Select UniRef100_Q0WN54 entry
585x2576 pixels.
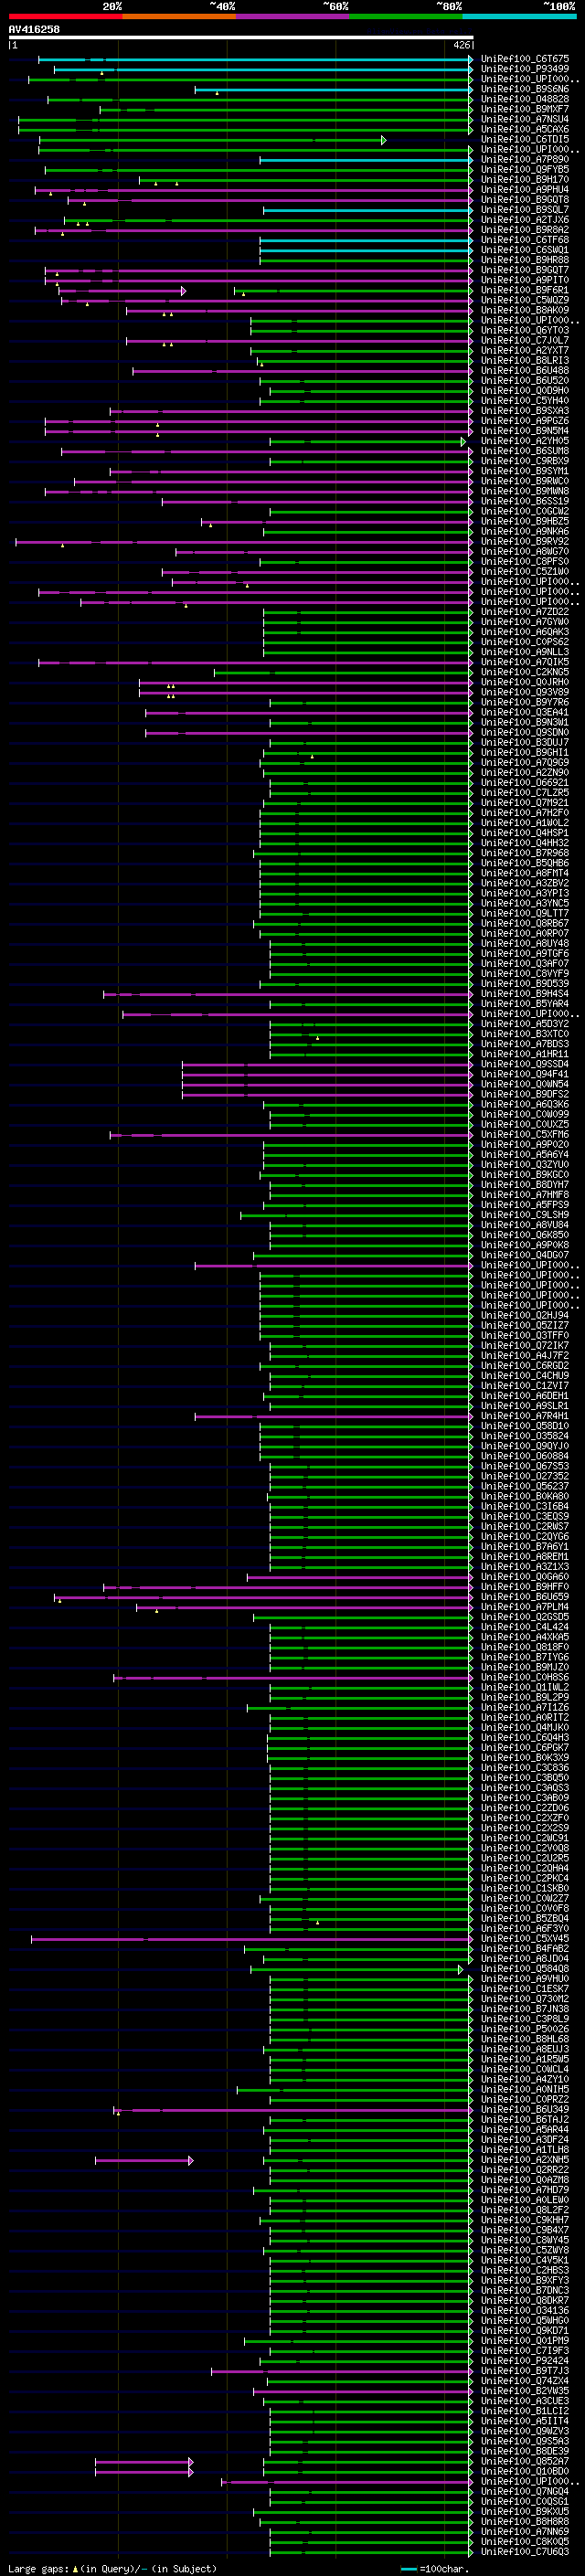[524, 1084]
